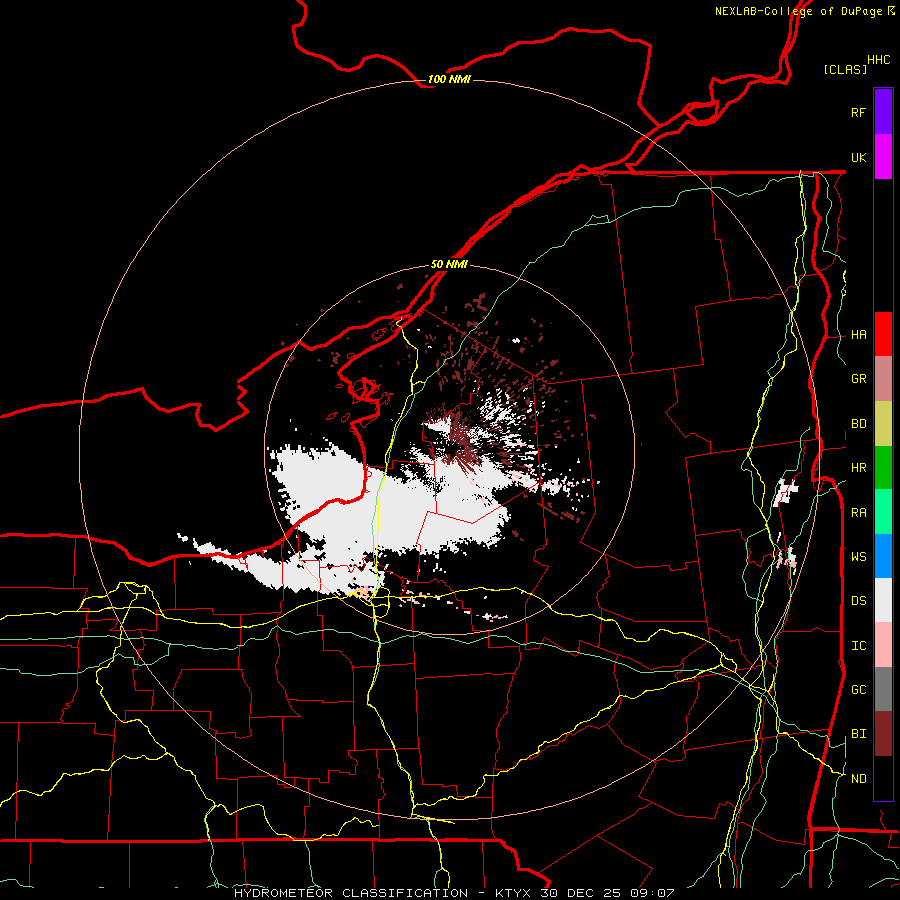
Task: Click the BD legend label
Action: pyautogui.click(x=858, y=424)
